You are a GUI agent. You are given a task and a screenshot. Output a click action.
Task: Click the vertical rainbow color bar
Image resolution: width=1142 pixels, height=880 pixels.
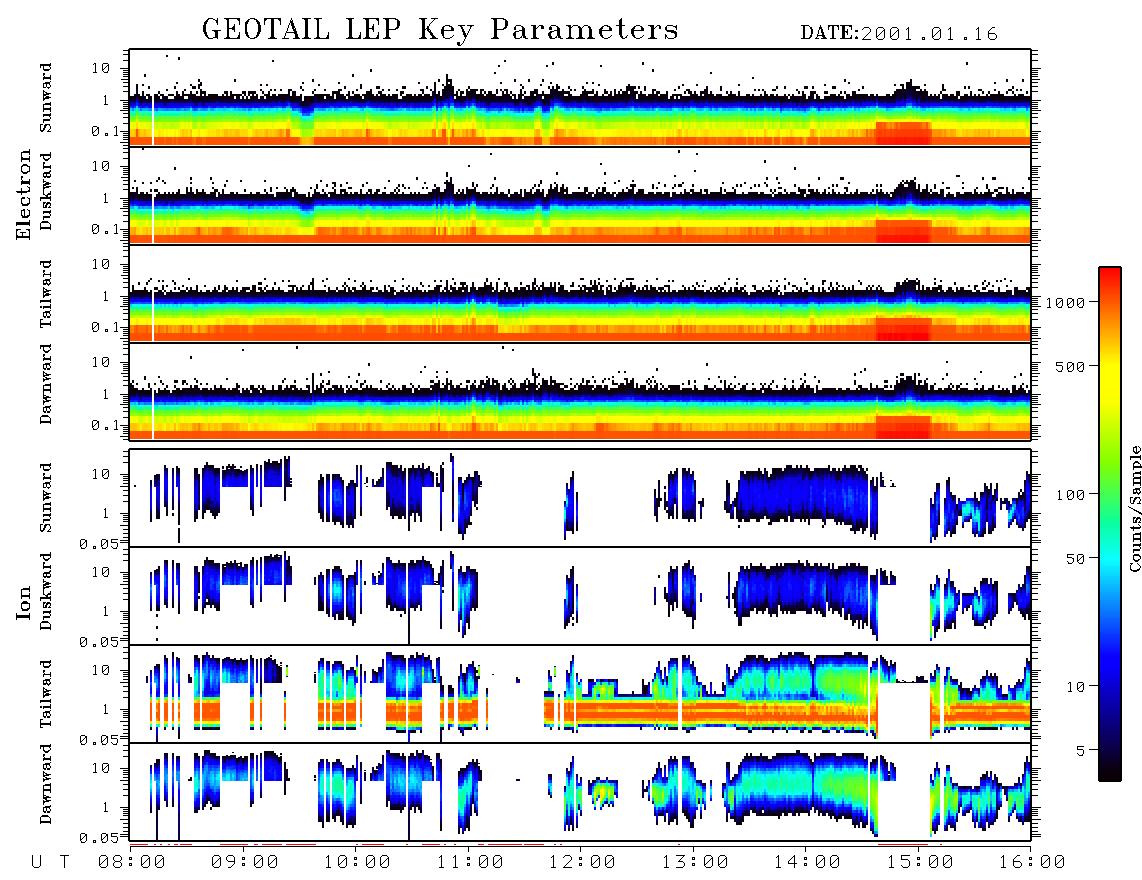click(1109, 524)
